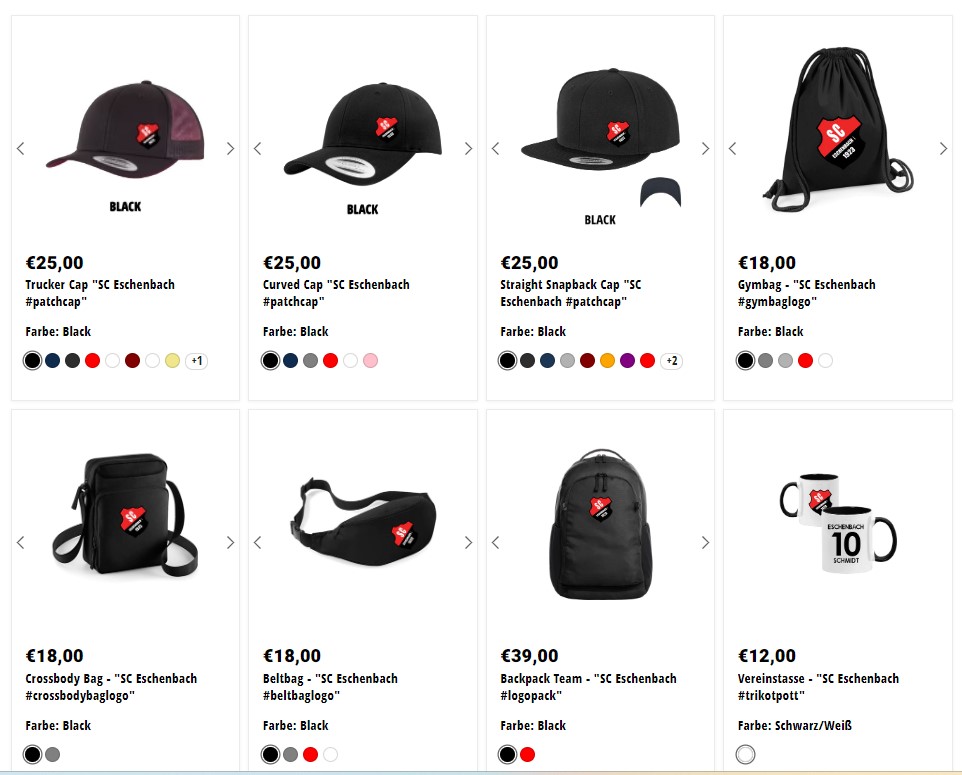Open Gymbag "SC Eschenbach #gymbaglogo" product link
The width and height of the screenshot is (962, 775).
pyautogui.click(x=807, y=293)
